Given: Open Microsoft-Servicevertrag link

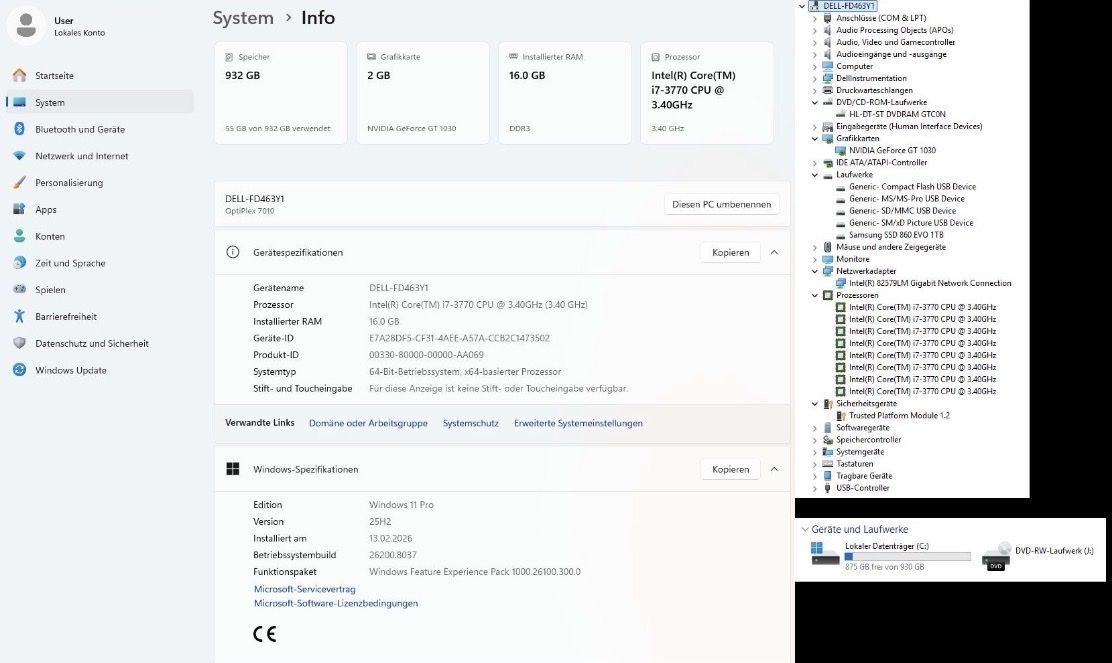Looking at the screenshot, I should [305, 589].
